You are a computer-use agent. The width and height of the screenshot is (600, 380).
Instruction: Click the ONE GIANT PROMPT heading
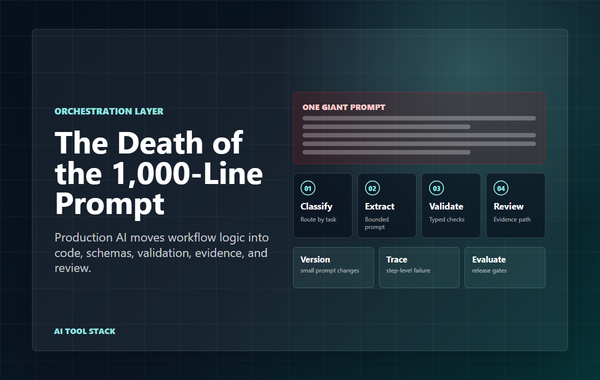pyautogui.click(x=344, y=108)
